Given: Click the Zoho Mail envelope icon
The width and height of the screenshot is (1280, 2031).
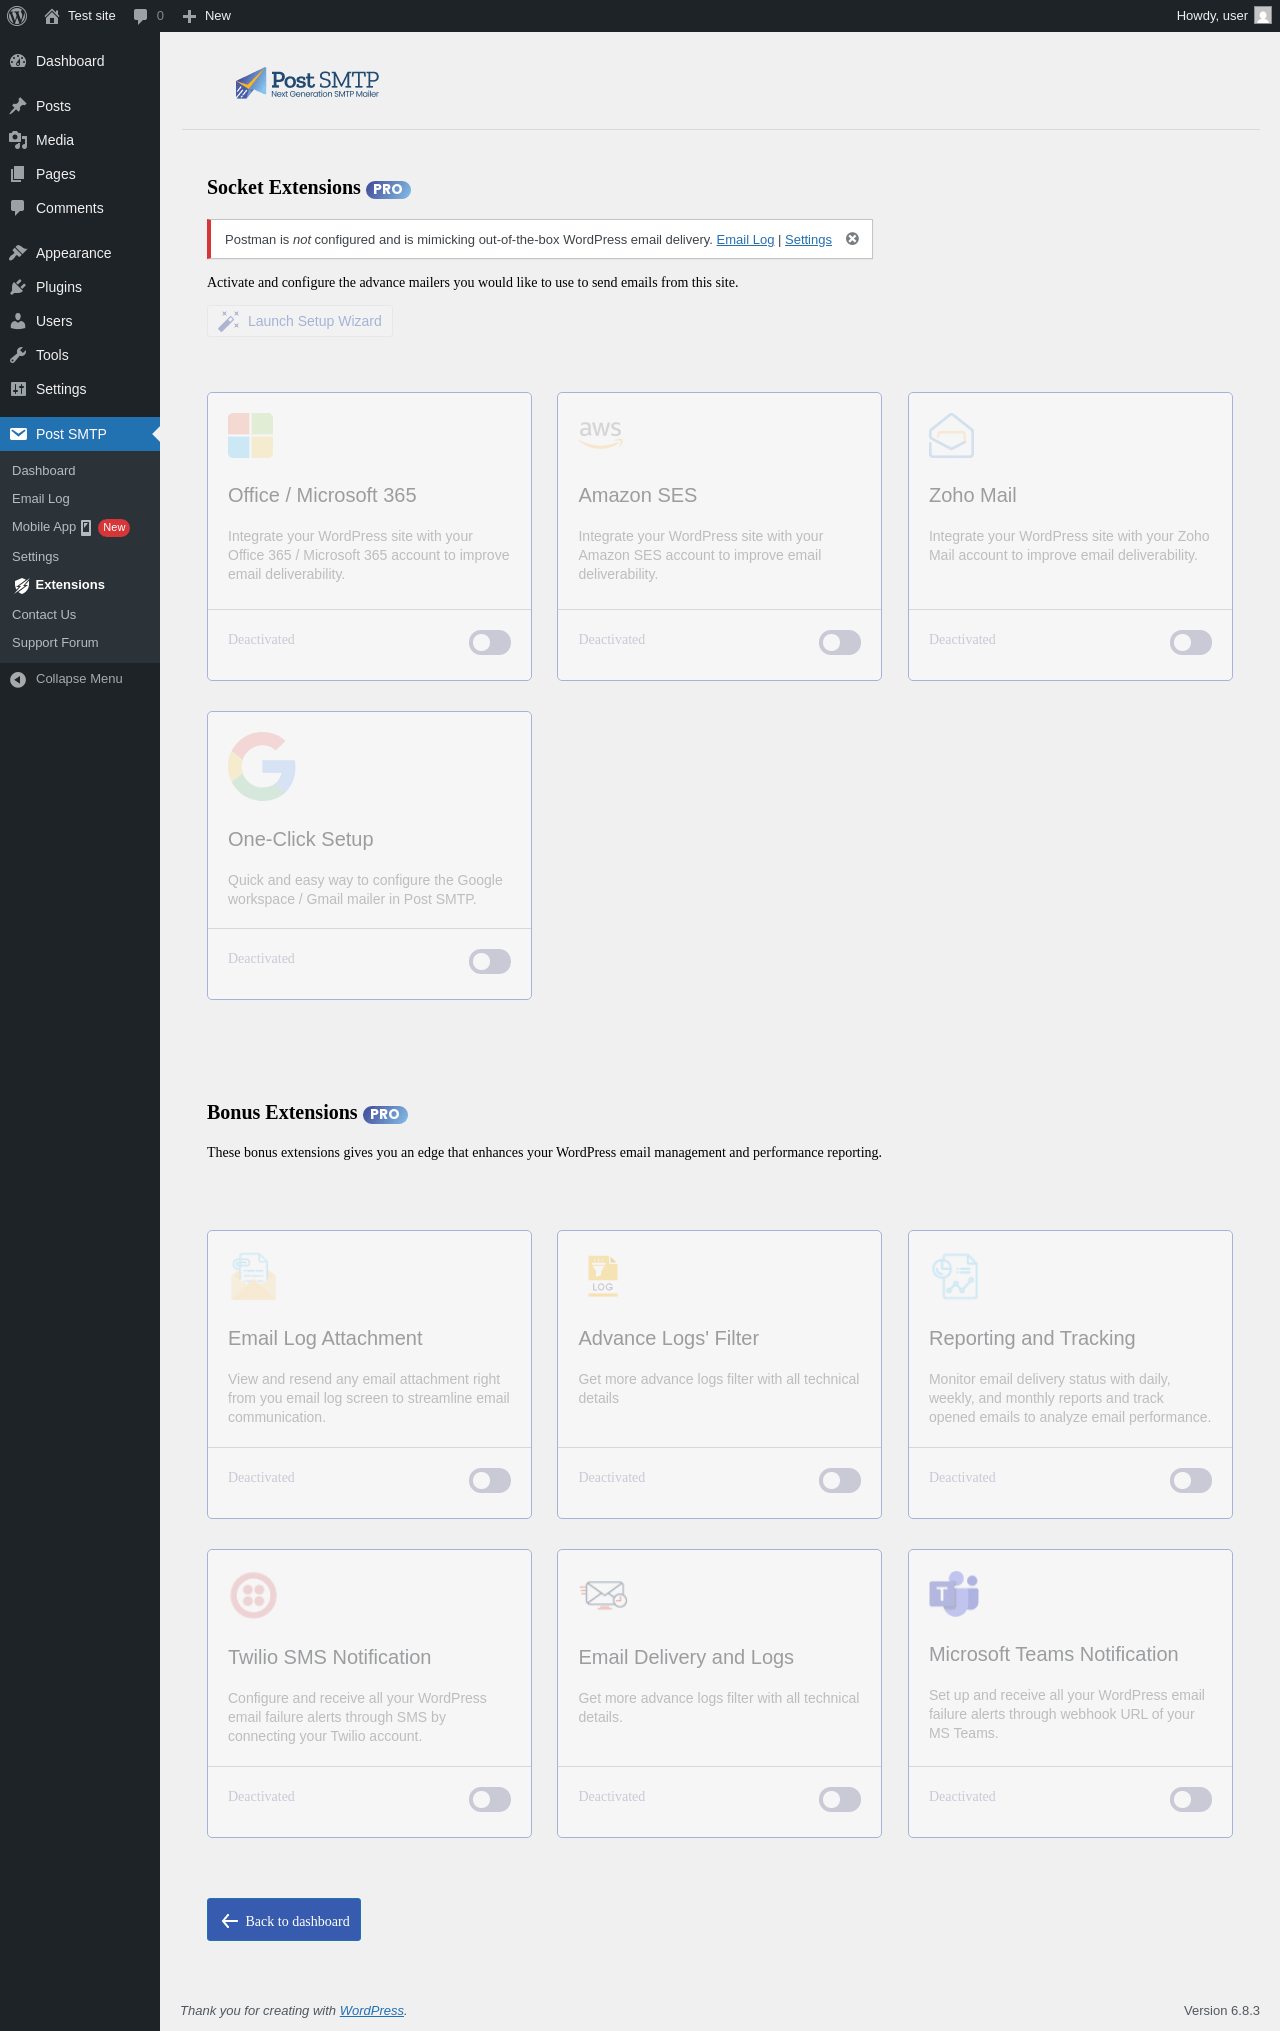Looking at the screenshot, I should pos(951,436).
